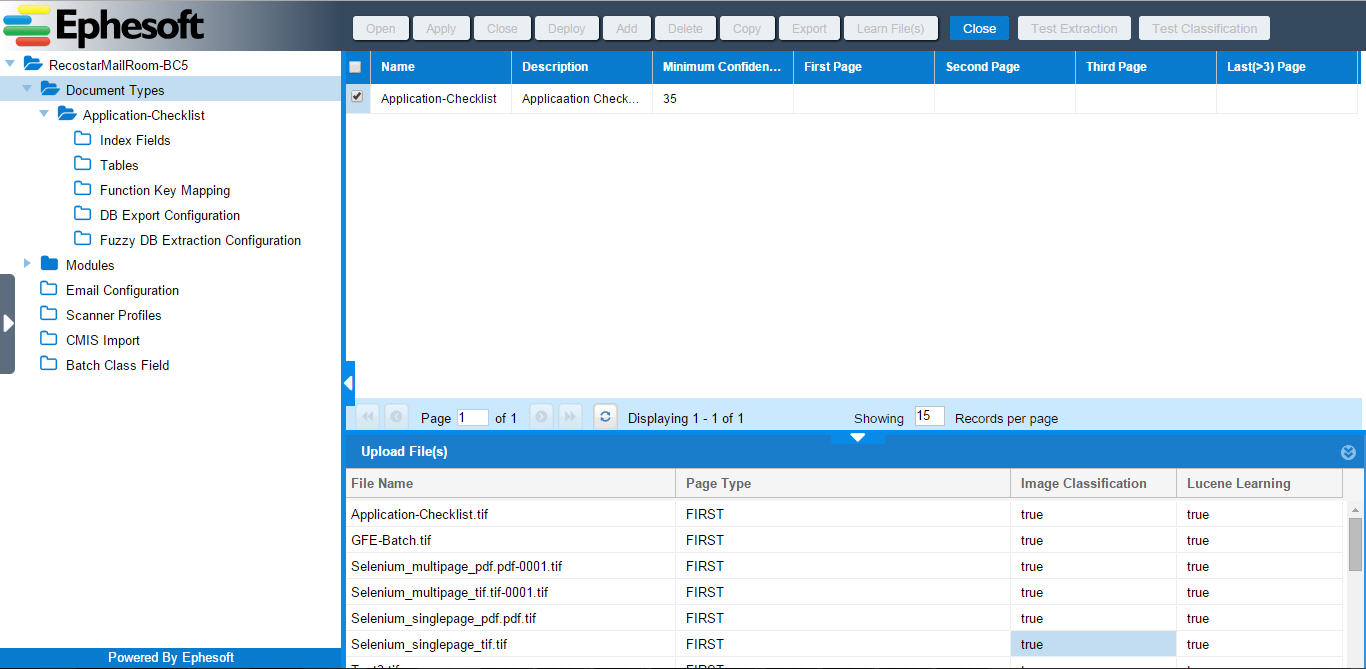Click the Lucene Learning column header
The image size is (1366, 669).
point(1259,483)
